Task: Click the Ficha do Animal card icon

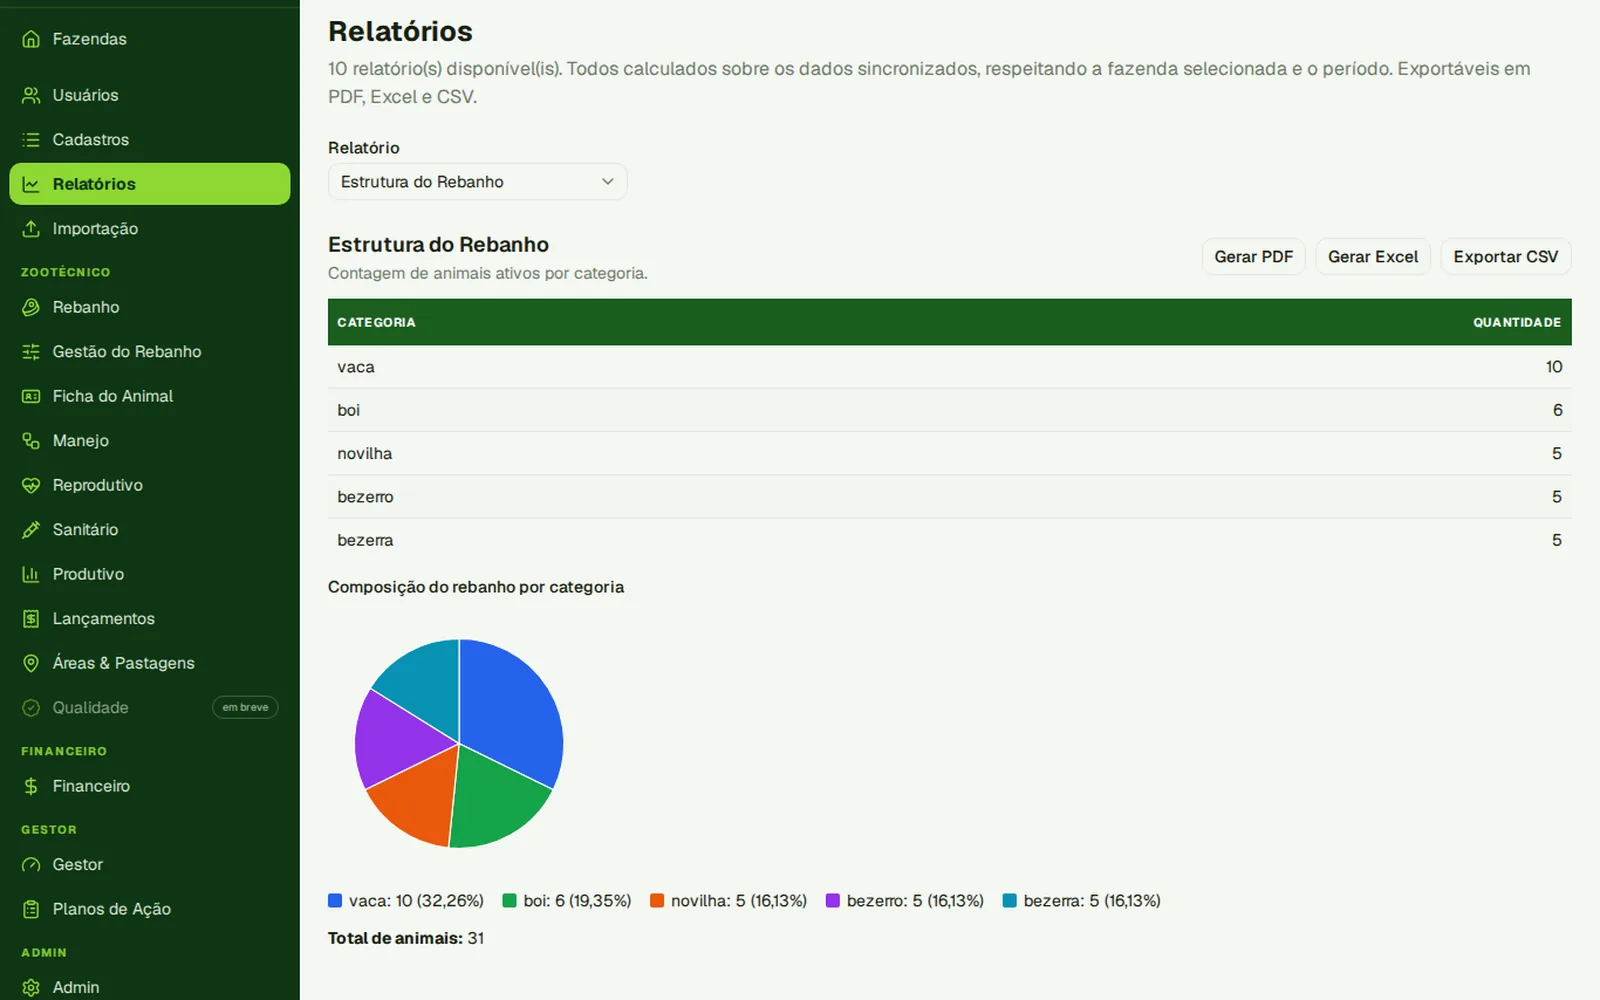Action: pyautogui.click(x=31, y=396)
